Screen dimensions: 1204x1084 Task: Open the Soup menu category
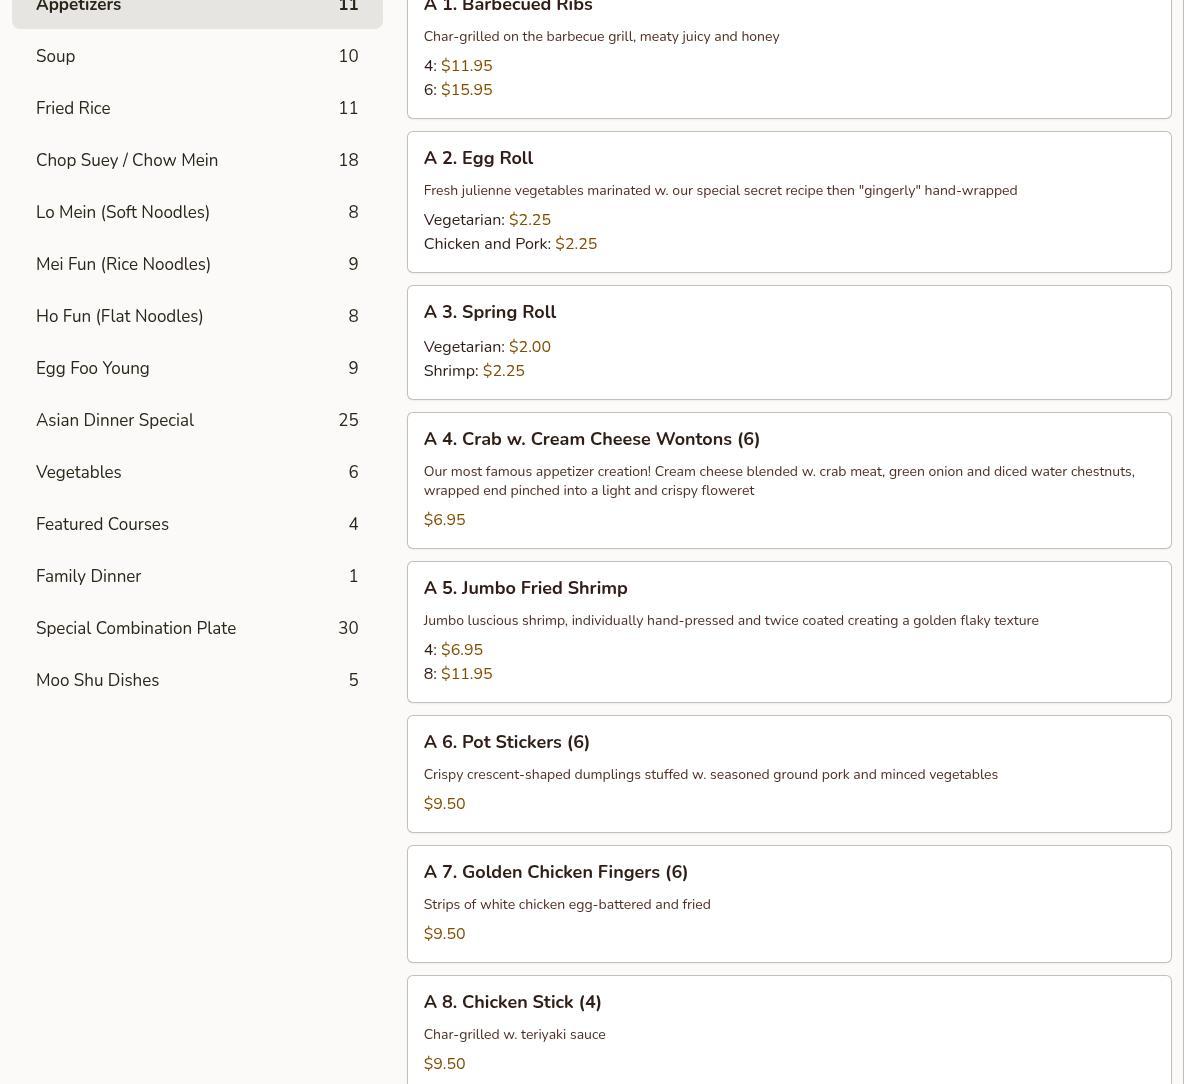(197, 56)
